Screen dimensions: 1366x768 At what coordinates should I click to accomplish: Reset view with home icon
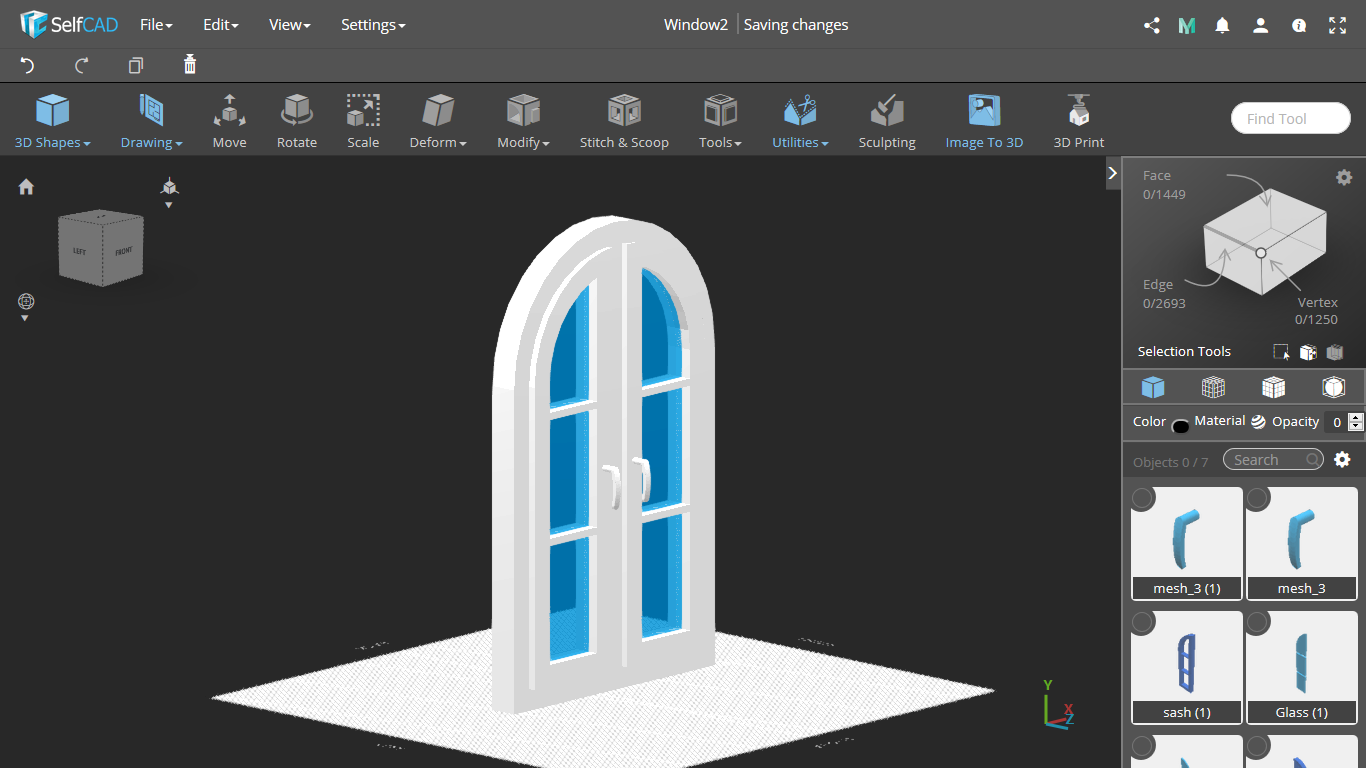(x=26, y=187)
